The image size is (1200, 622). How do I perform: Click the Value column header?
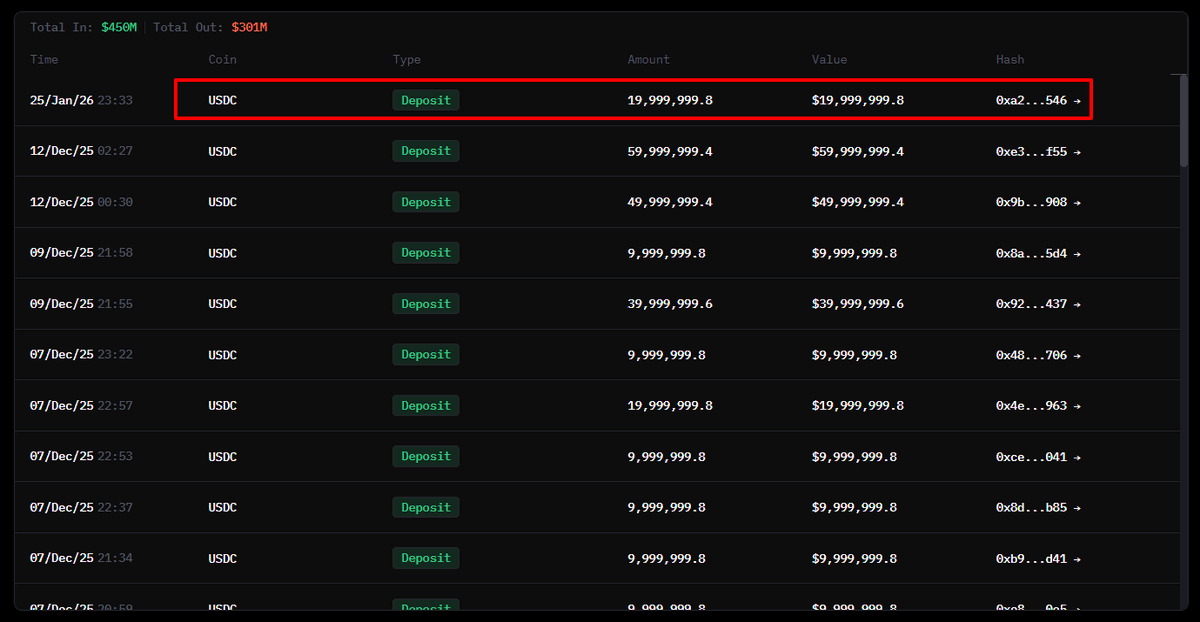(829, 60)
